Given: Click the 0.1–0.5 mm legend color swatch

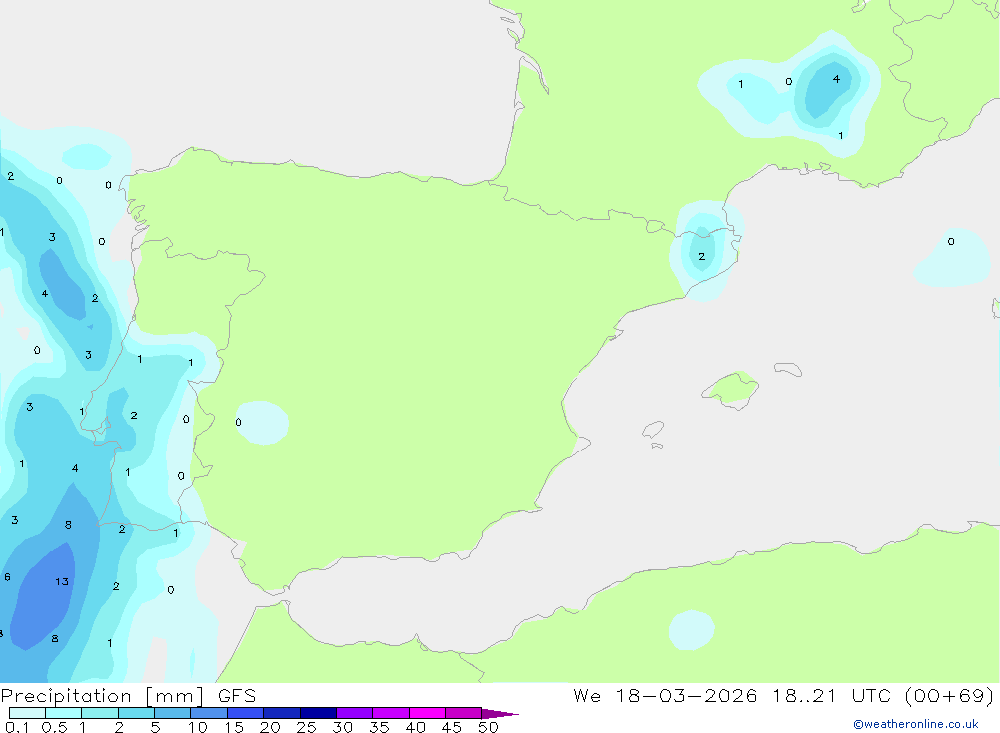Looking at the screenshot, I should 27,713.
